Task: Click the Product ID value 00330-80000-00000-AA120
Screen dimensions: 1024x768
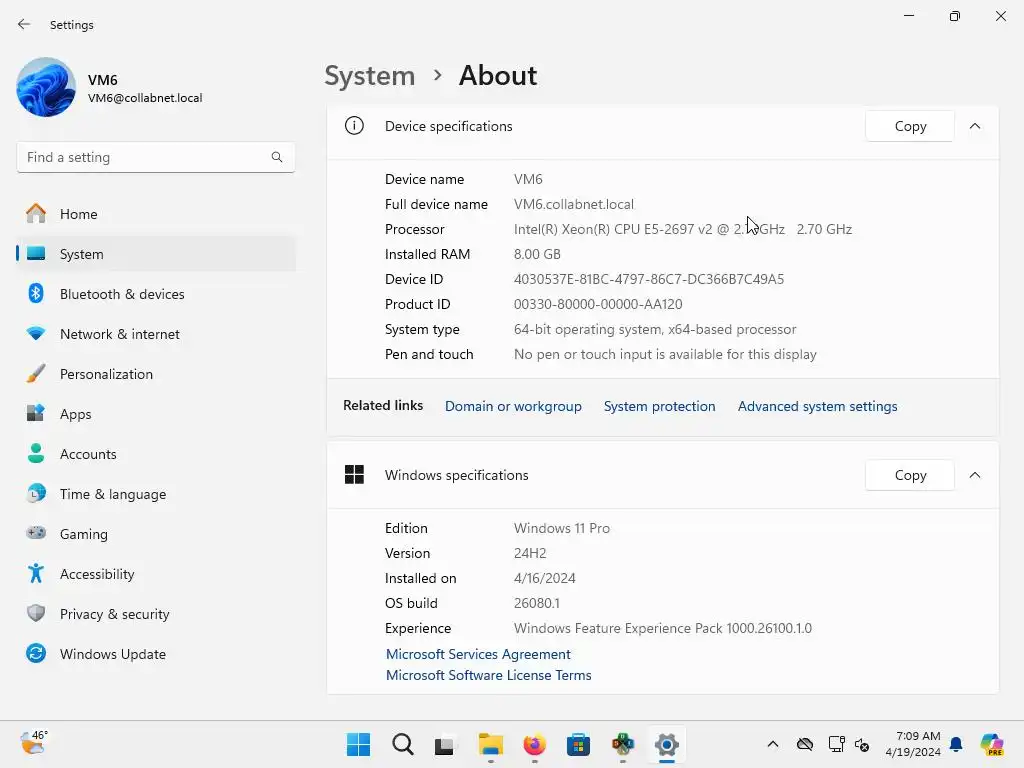Action: pos(598,304)
